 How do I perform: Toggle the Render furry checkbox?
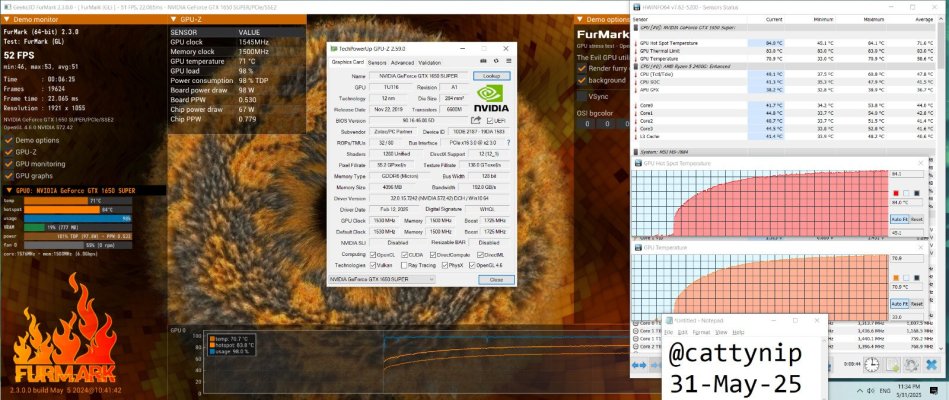[582, 68]
